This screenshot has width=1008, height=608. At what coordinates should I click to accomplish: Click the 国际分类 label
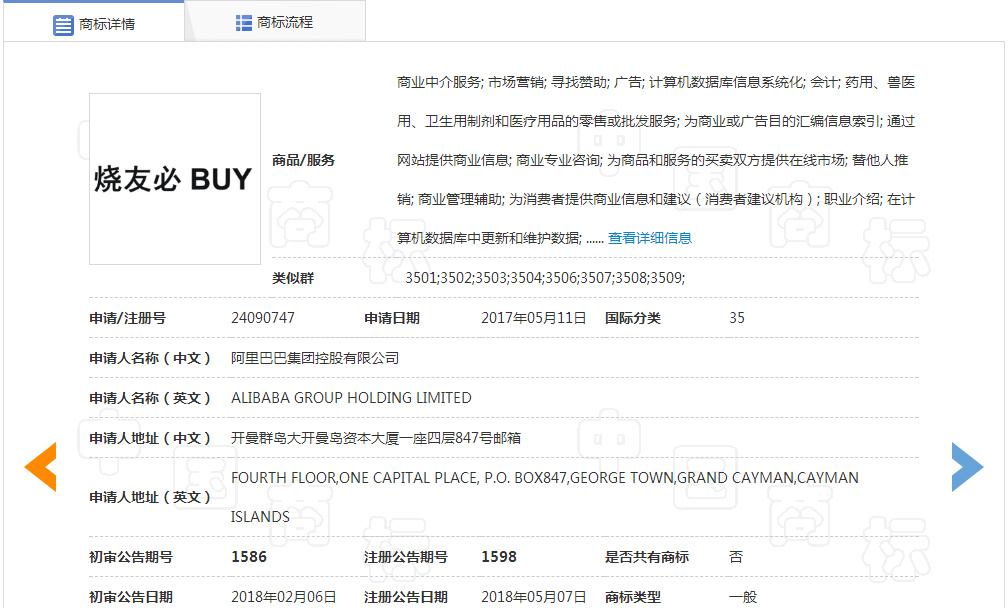(x=633, y=318)
